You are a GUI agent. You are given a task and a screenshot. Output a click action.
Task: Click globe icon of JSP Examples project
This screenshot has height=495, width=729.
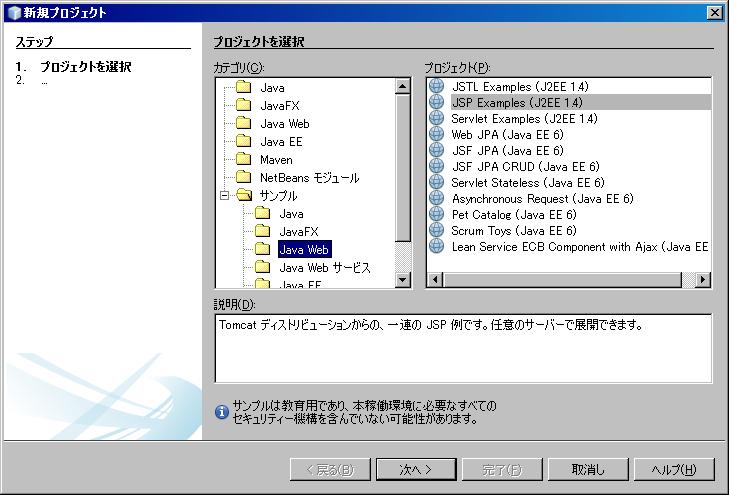437,102
